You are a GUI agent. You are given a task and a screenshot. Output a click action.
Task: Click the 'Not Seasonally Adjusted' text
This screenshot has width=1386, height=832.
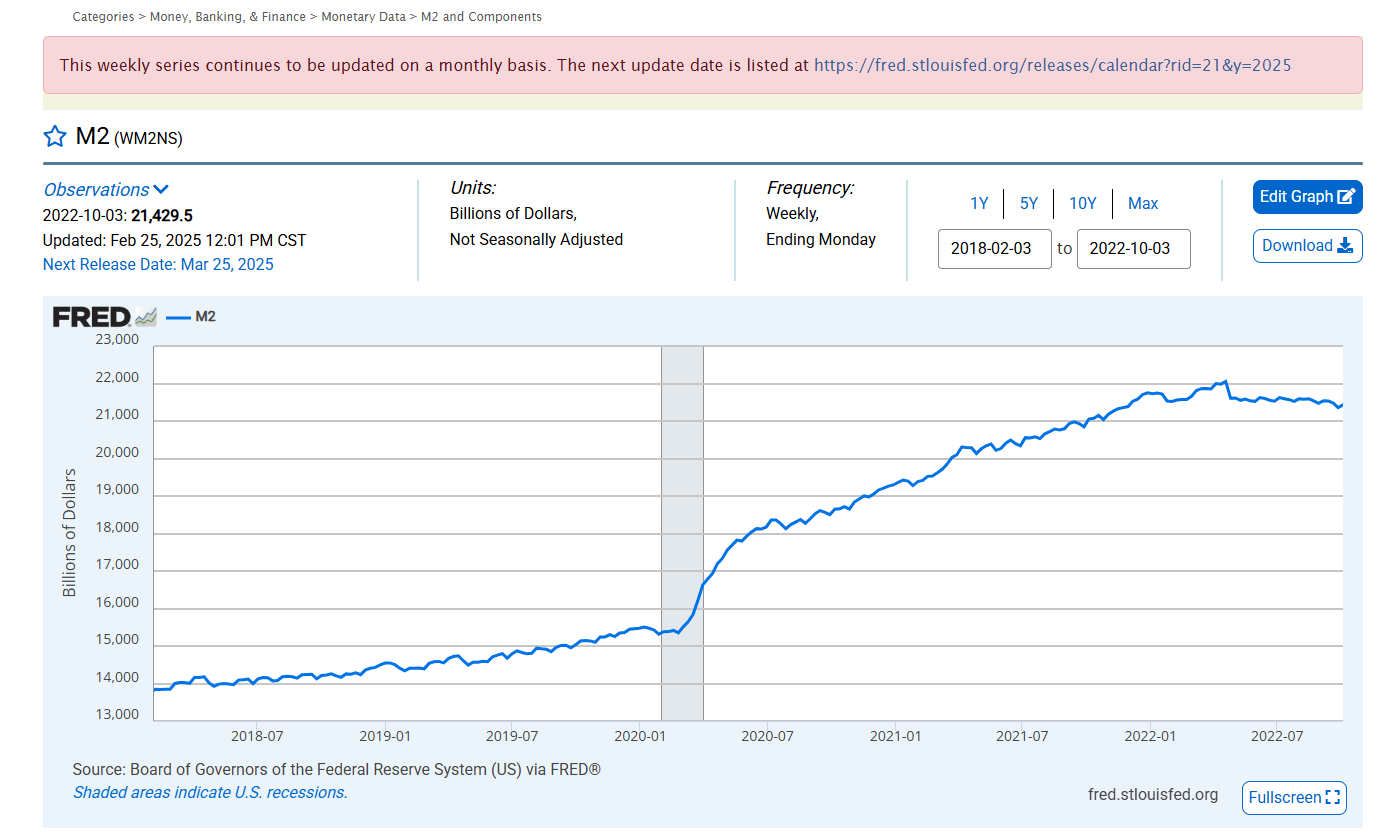[536, 240]
